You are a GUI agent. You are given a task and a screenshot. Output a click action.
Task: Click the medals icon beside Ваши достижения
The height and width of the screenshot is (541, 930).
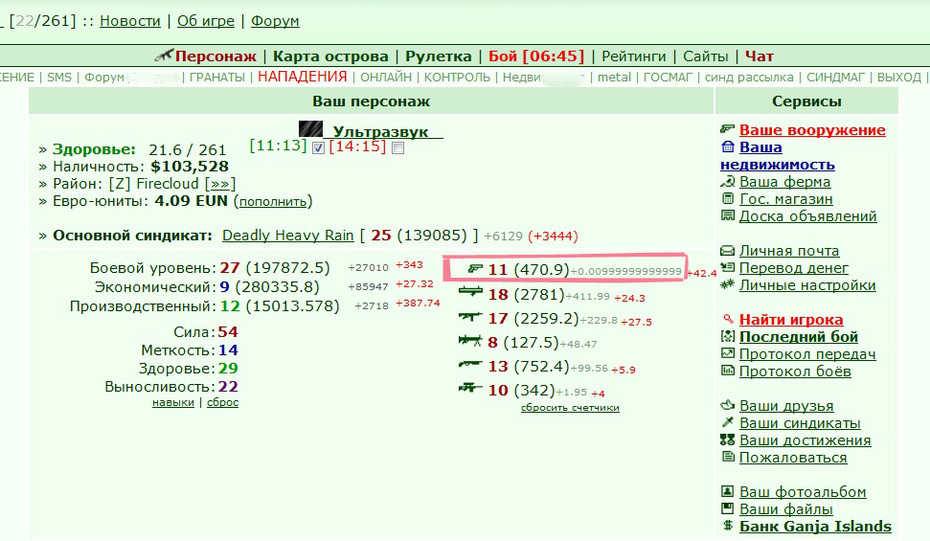pos(728,440)
